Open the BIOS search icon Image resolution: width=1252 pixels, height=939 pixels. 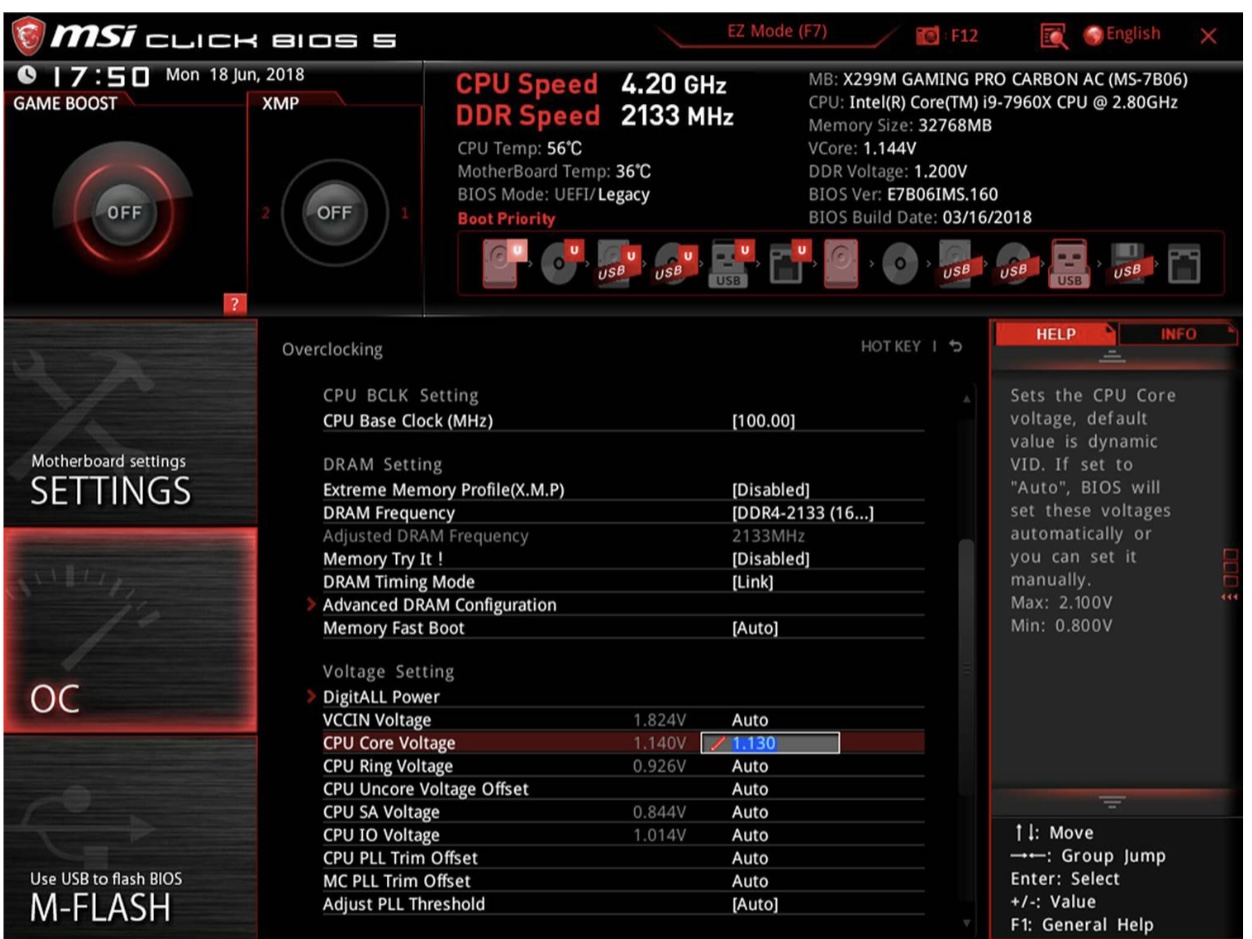pos(1054,36)
